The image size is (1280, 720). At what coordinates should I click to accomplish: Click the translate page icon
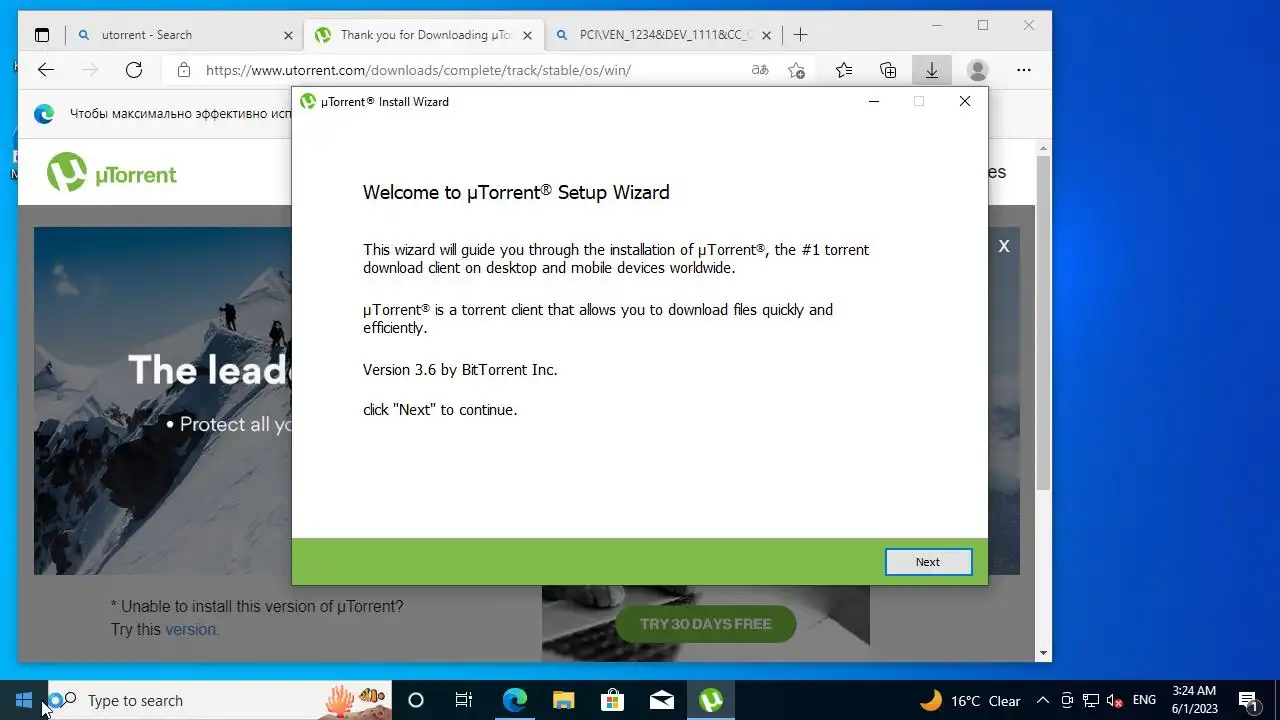760,70
